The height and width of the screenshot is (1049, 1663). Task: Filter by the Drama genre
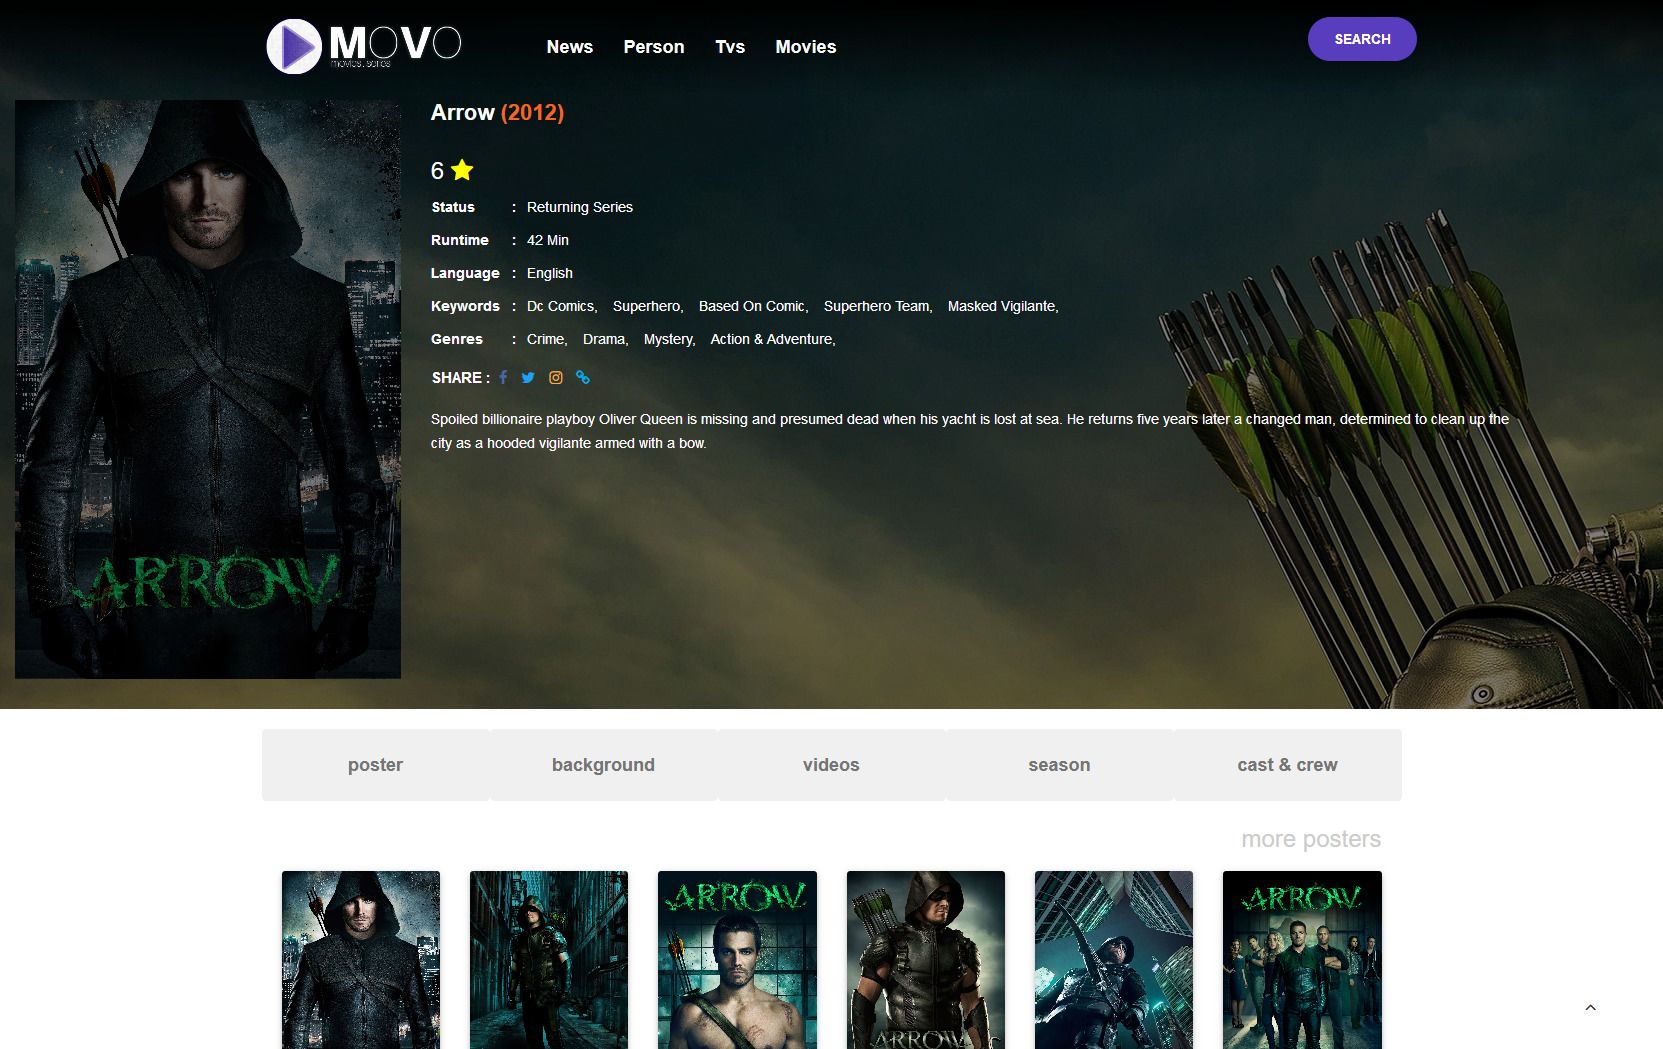(606, 339)
